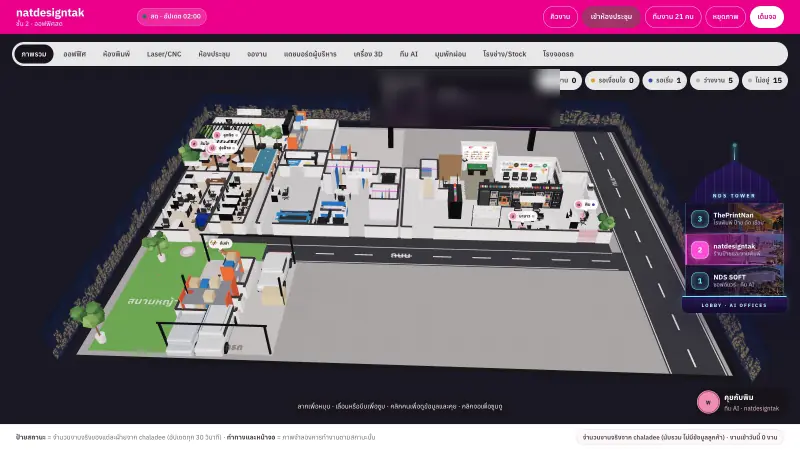This screenshot has width=800, height=450.
Task: Click the เข้าห้องประชุม button
Action: (611, 17)
